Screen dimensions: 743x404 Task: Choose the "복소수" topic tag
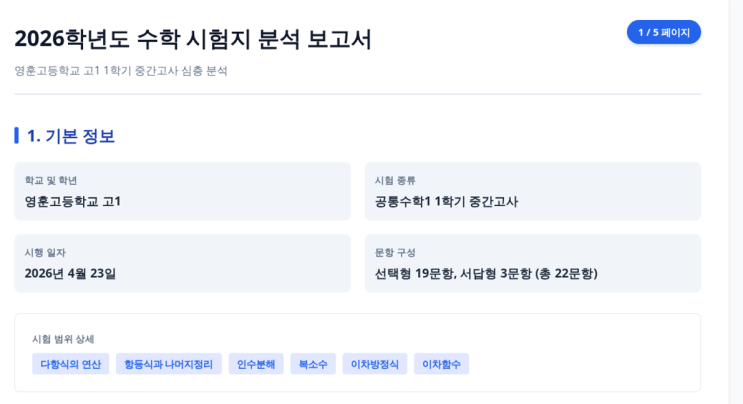click(x=313, y=364)
